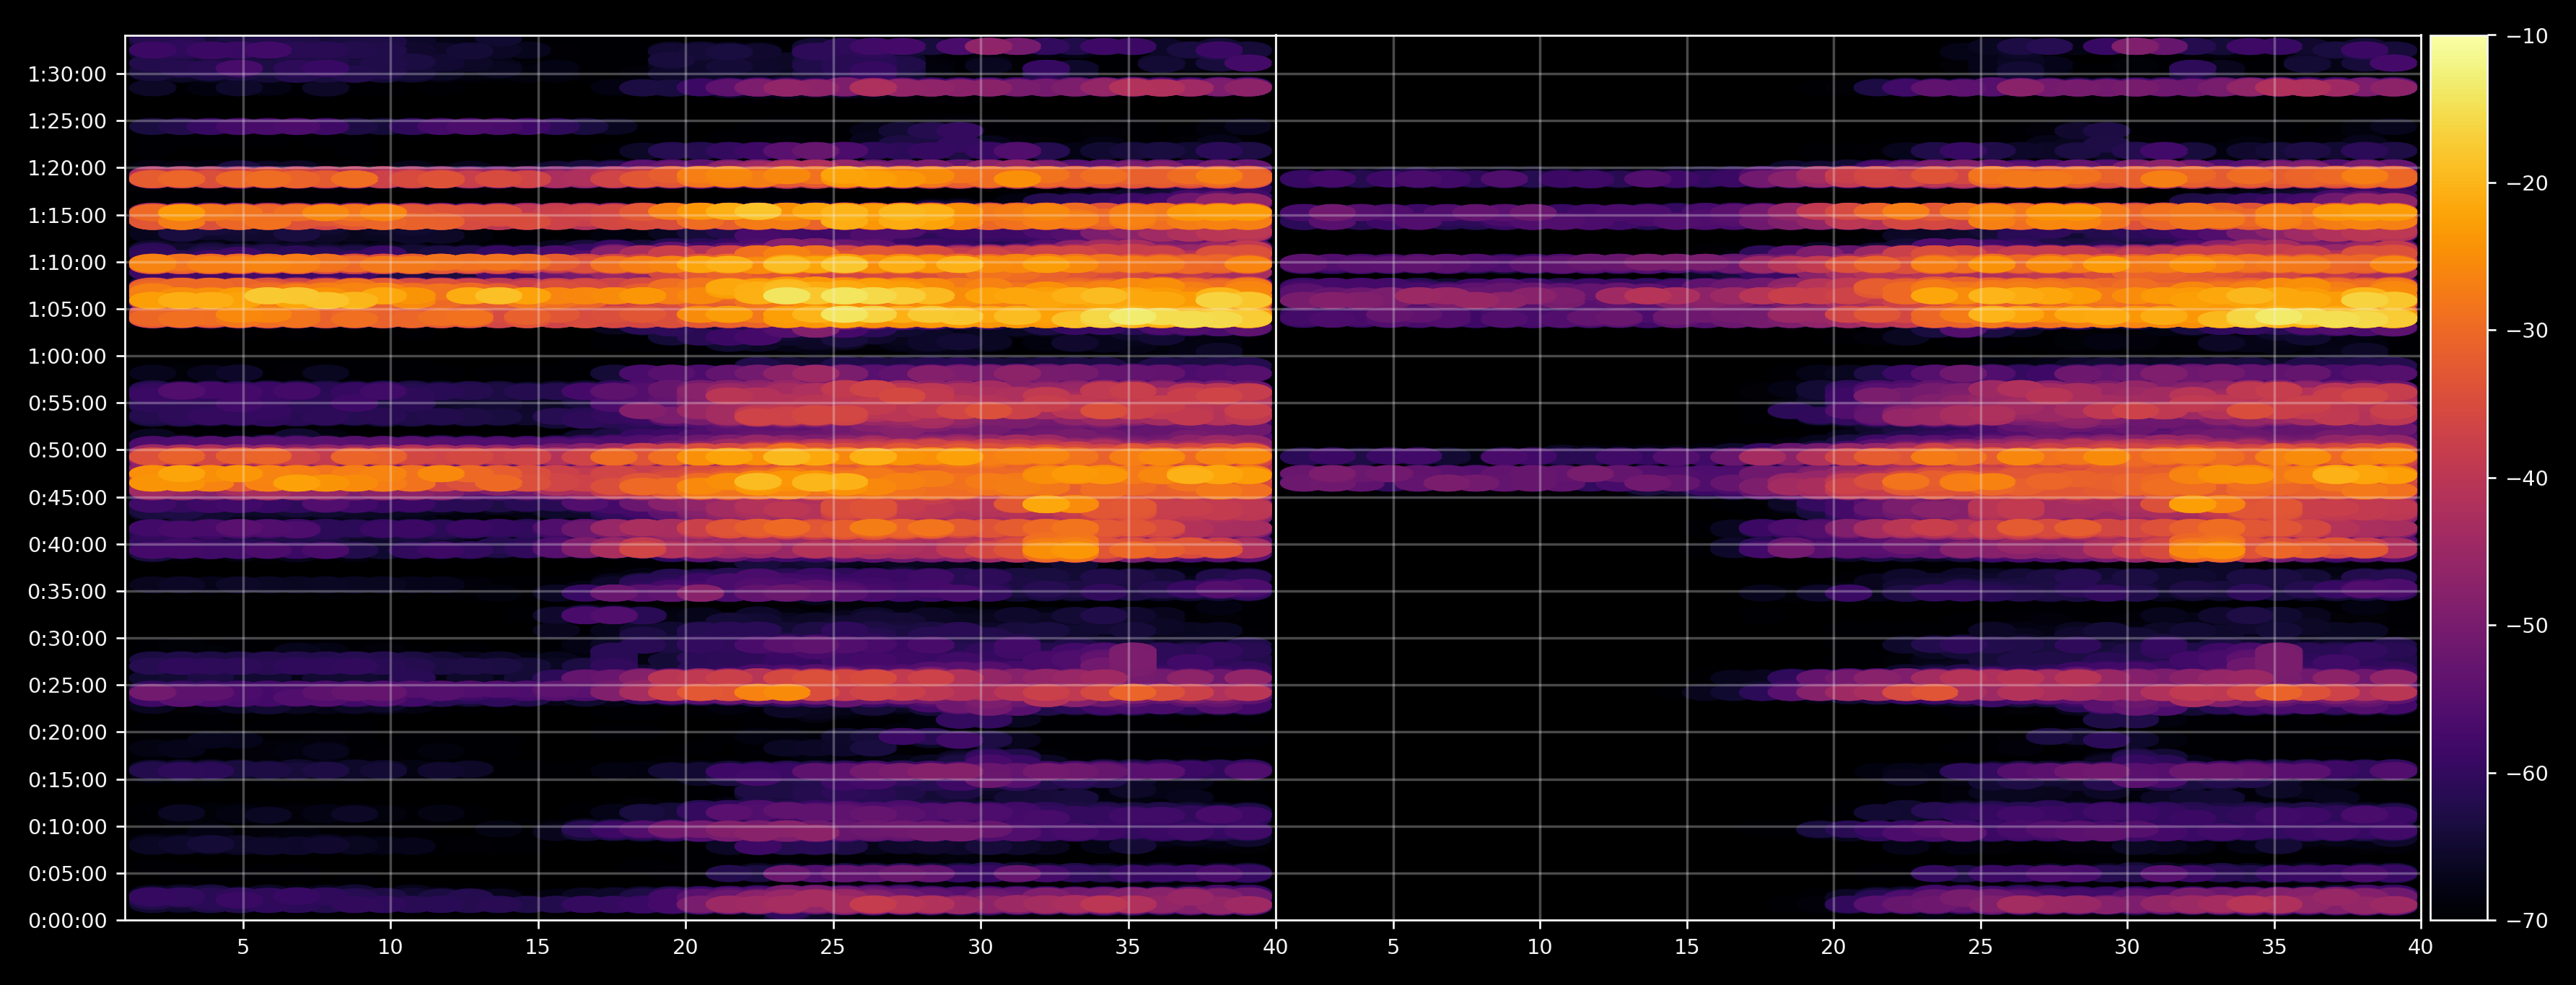The width and height of the screenshot is (2576, 985).
Task: Click left heatmap's x-axis tick 15
Action: coord(538,947)
